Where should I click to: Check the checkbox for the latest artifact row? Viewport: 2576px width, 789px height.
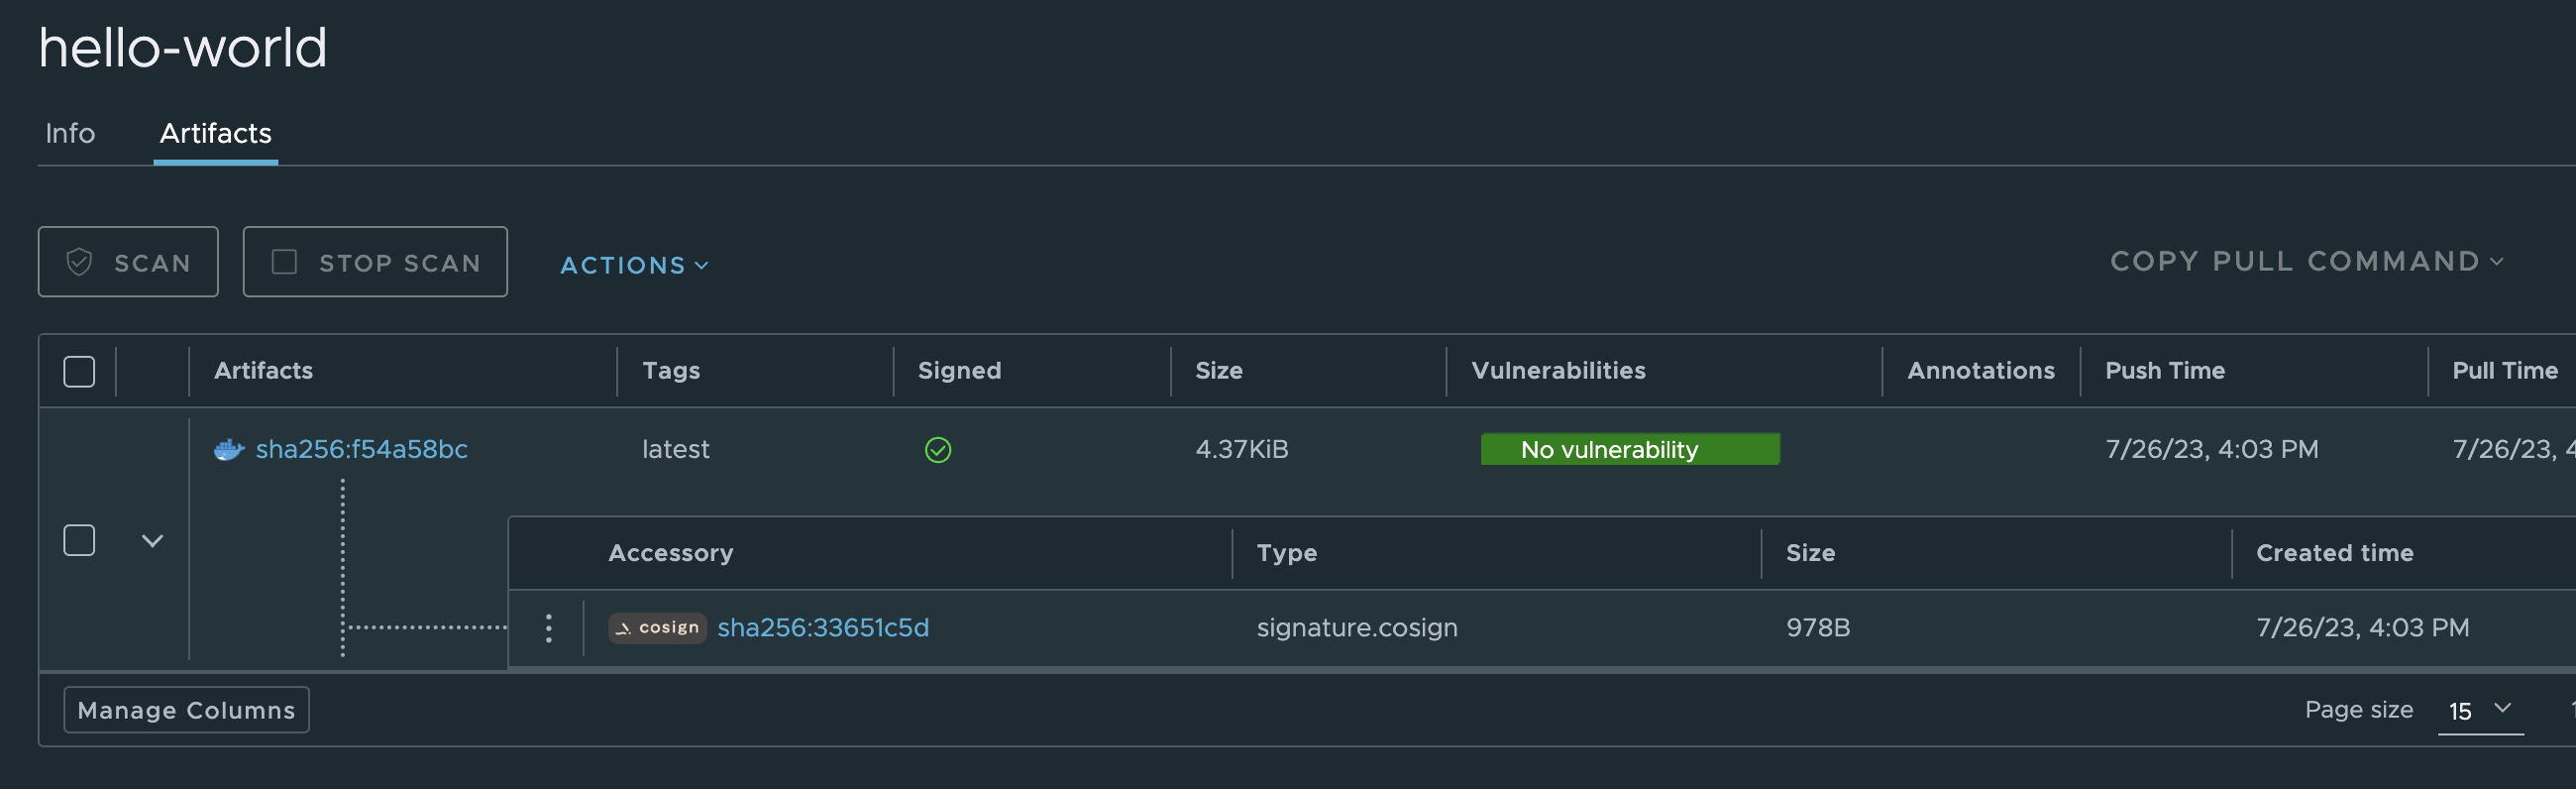(79, 539)
